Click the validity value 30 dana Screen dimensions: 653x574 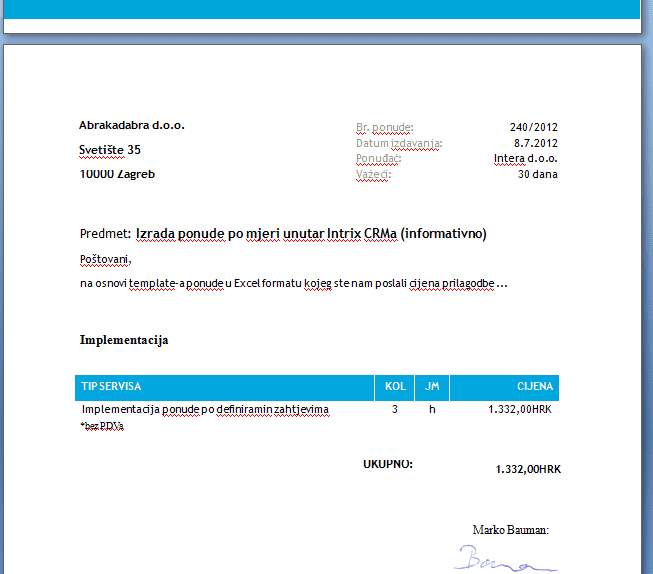pos(537,174)
